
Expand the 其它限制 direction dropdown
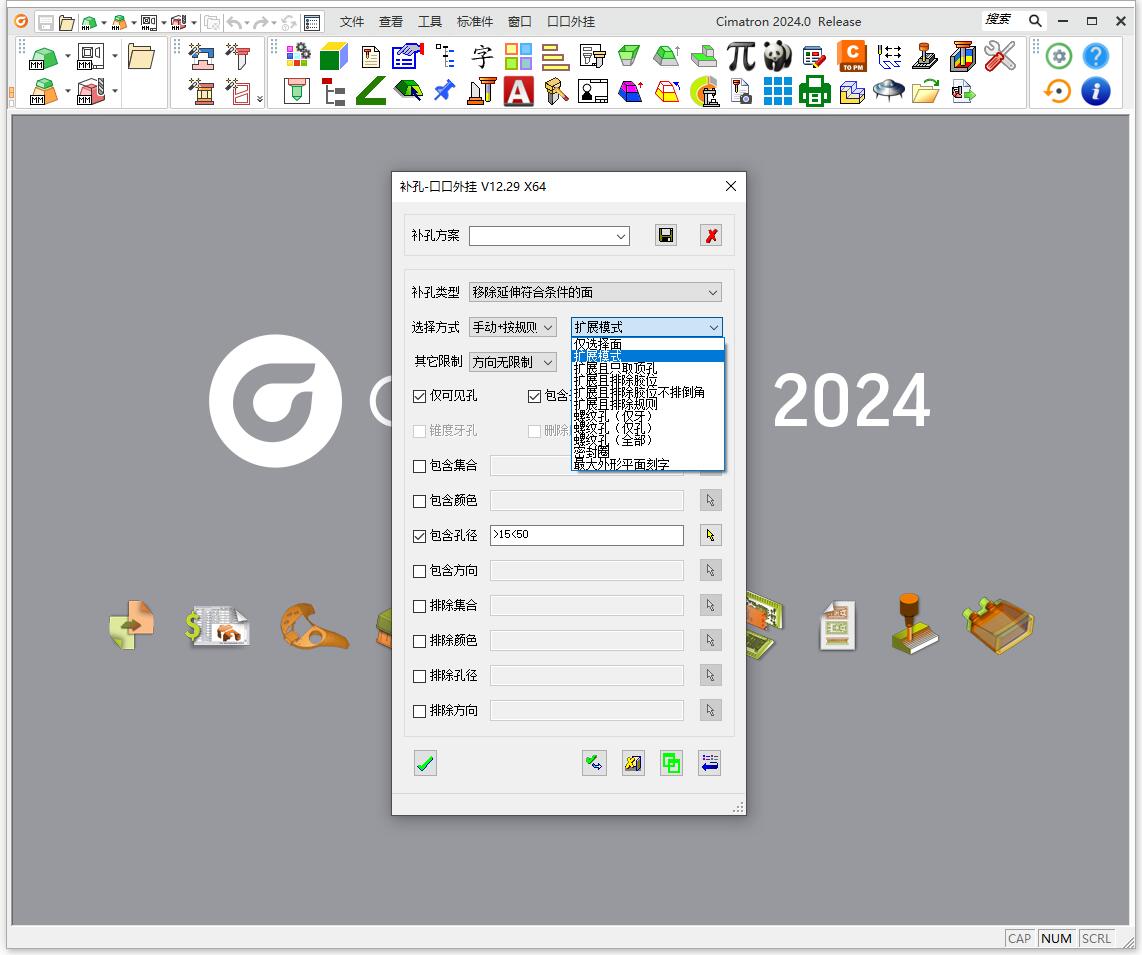tap(513, 362)
